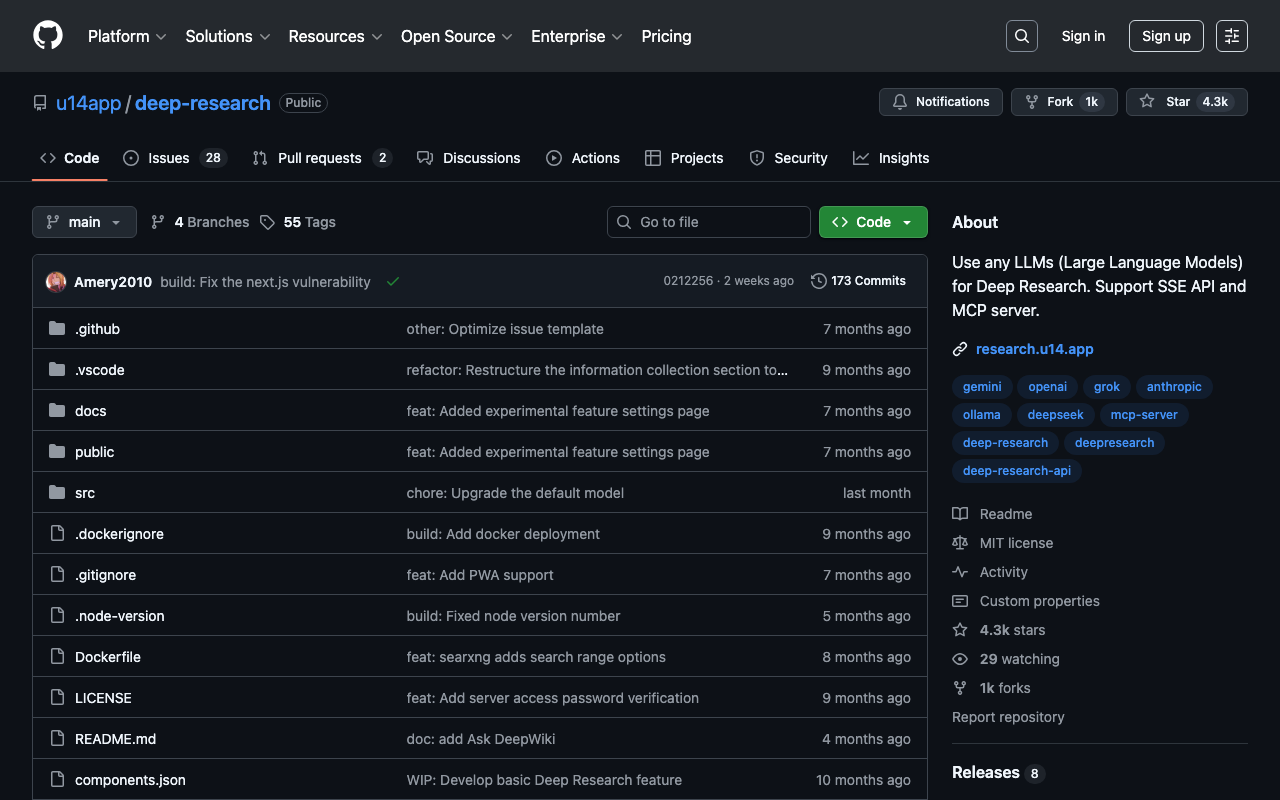Open appearance settings icon in header
The image size is (1280, 800).
point(1231,36)
